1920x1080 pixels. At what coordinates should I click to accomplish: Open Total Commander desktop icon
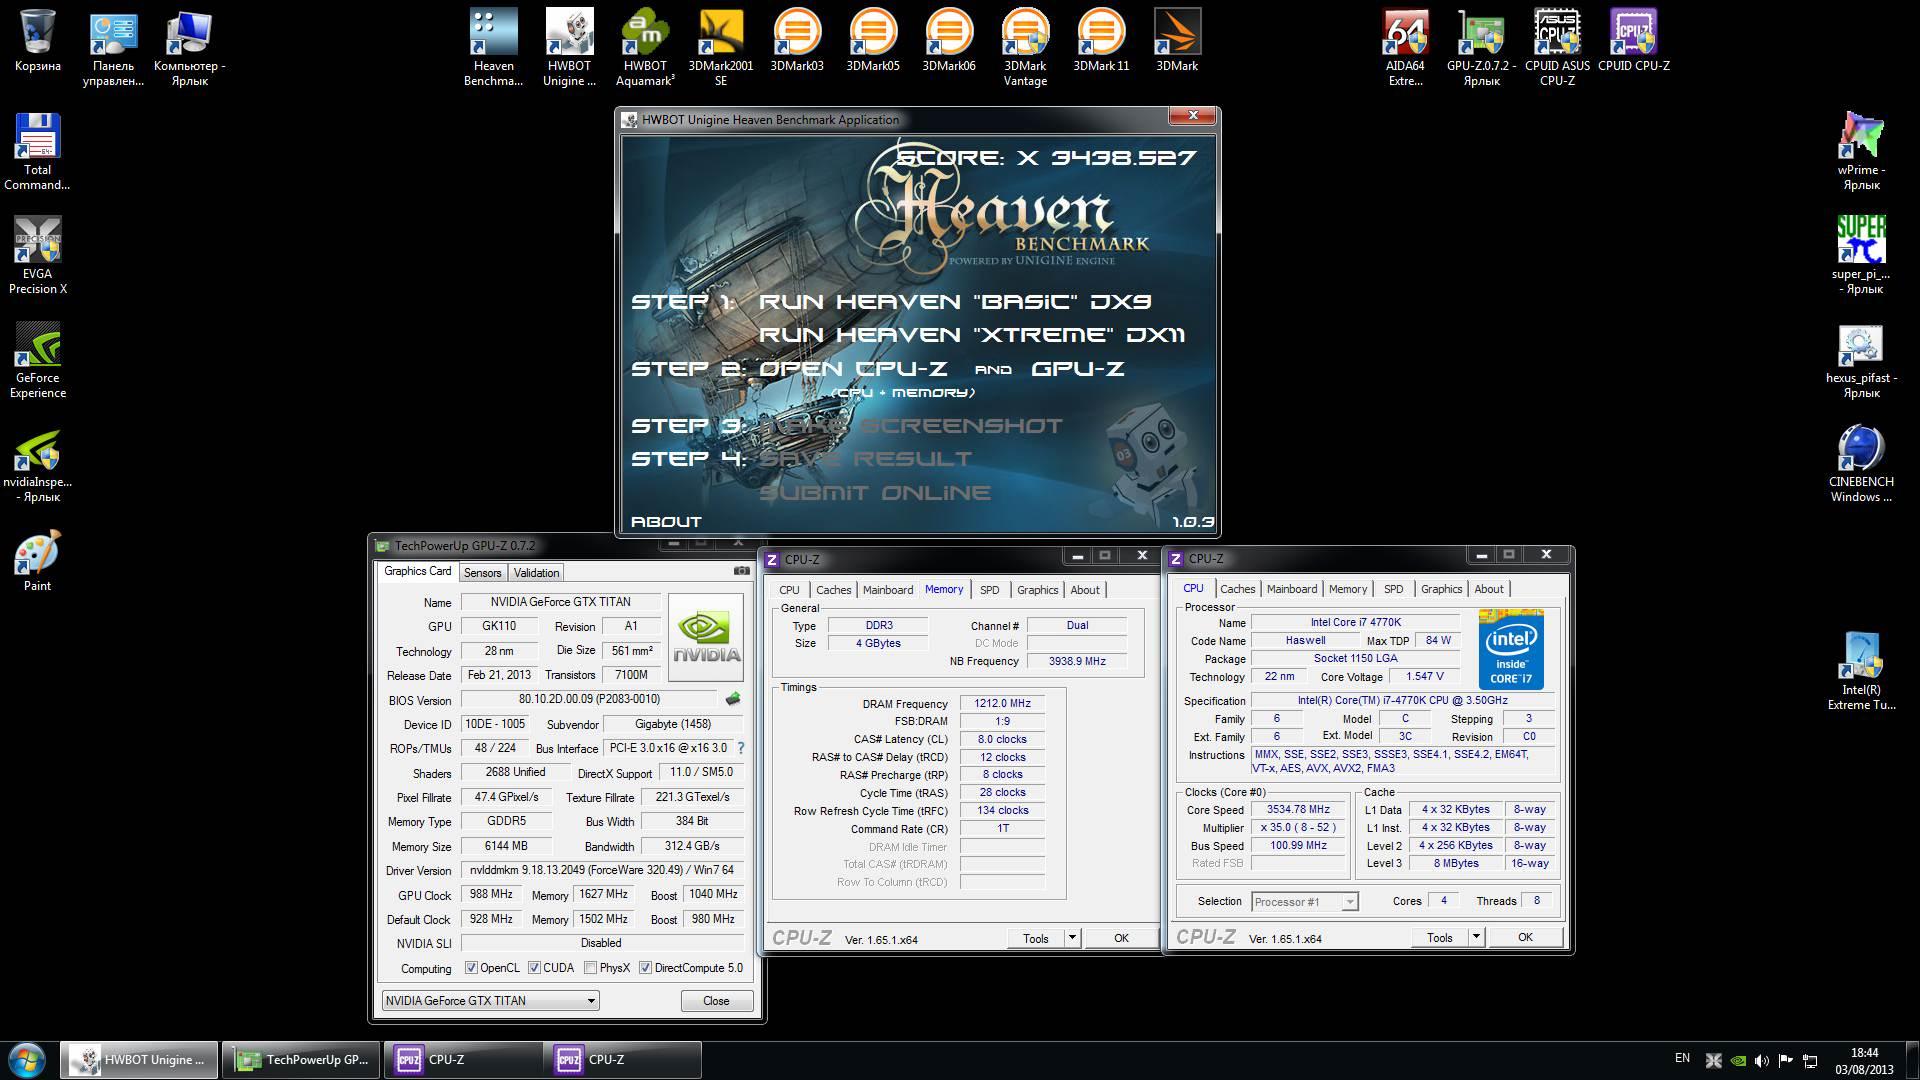37,152
